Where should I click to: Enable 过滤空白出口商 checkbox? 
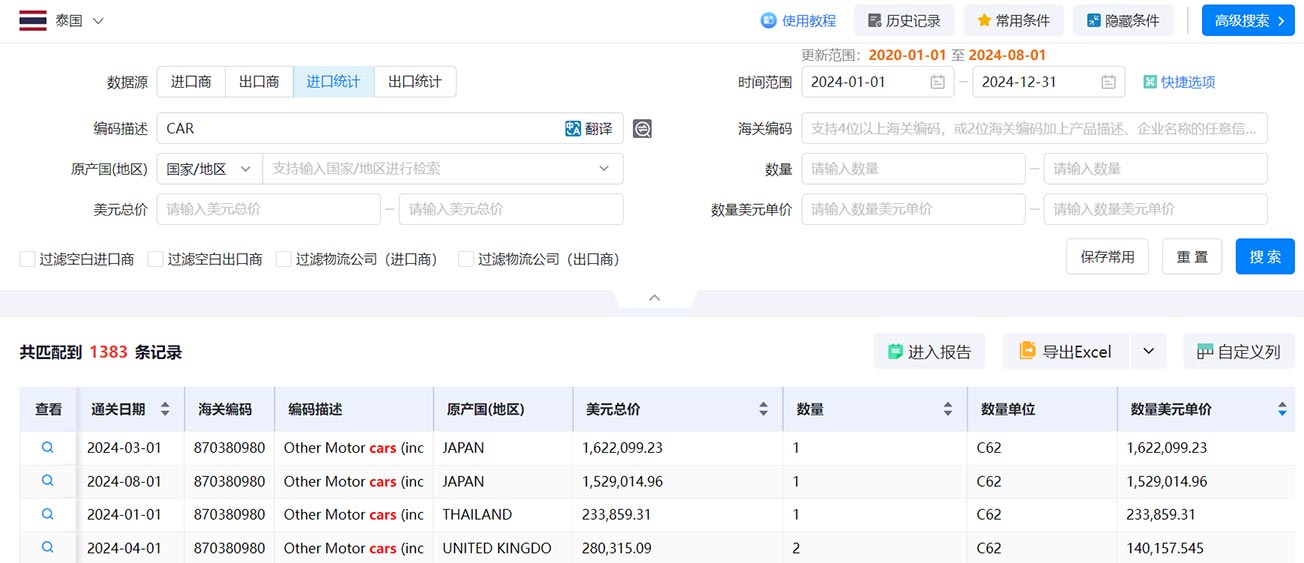[155, 259]
